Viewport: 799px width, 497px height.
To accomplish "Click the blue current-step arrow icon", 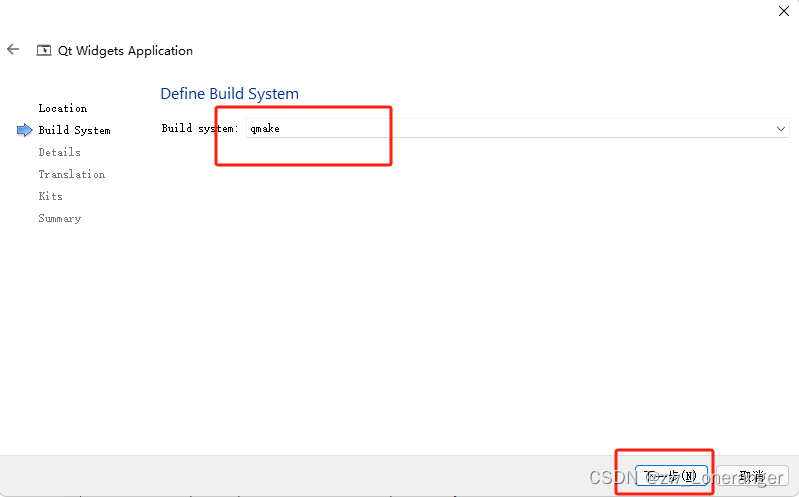I will 24,130.
